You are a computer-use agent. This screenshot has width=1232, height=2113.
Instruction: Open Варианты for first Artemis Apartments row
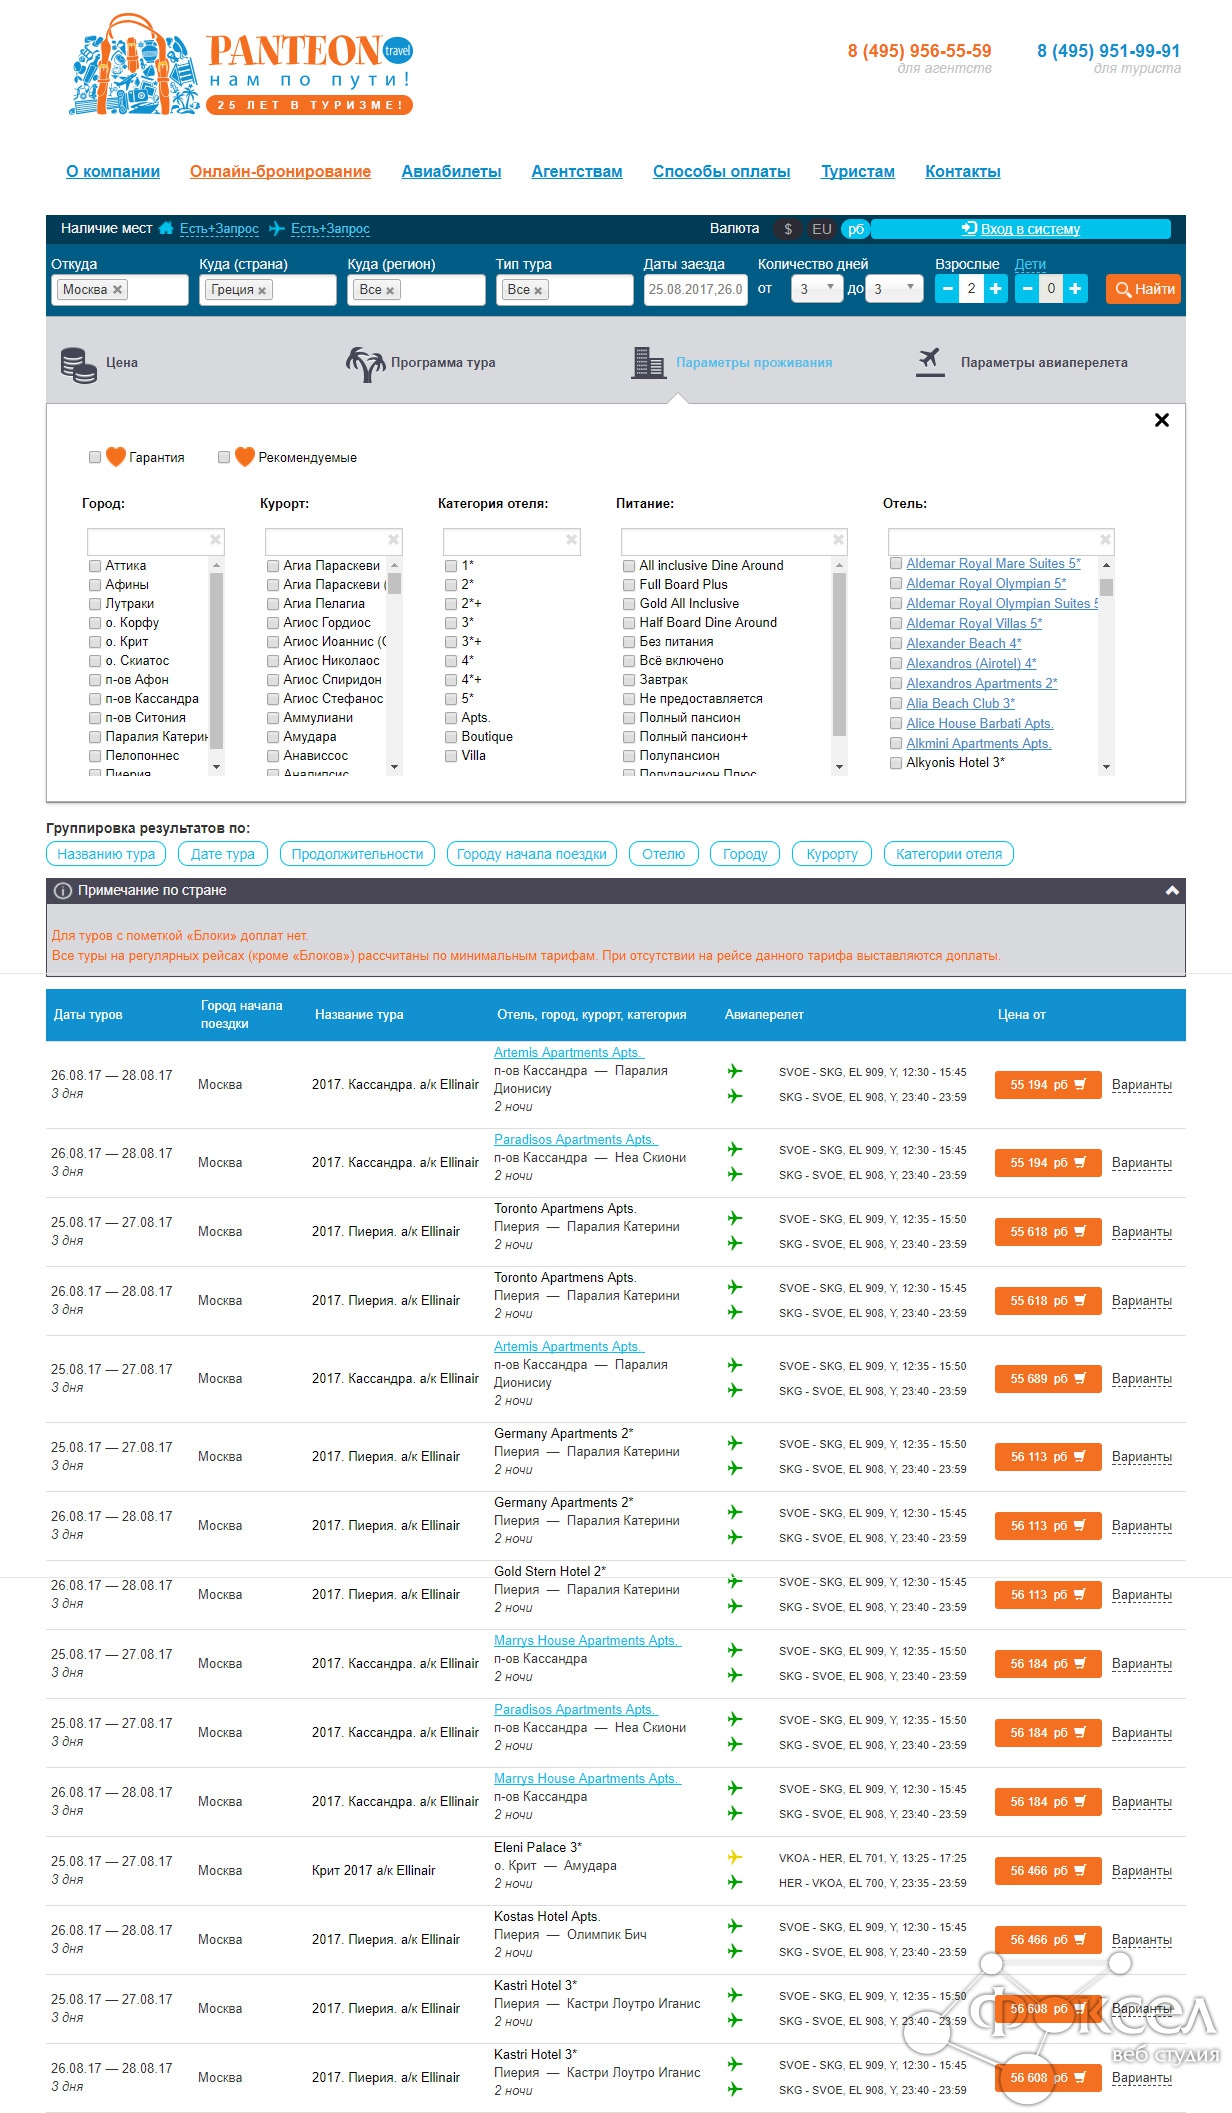click(1141, 1085)
